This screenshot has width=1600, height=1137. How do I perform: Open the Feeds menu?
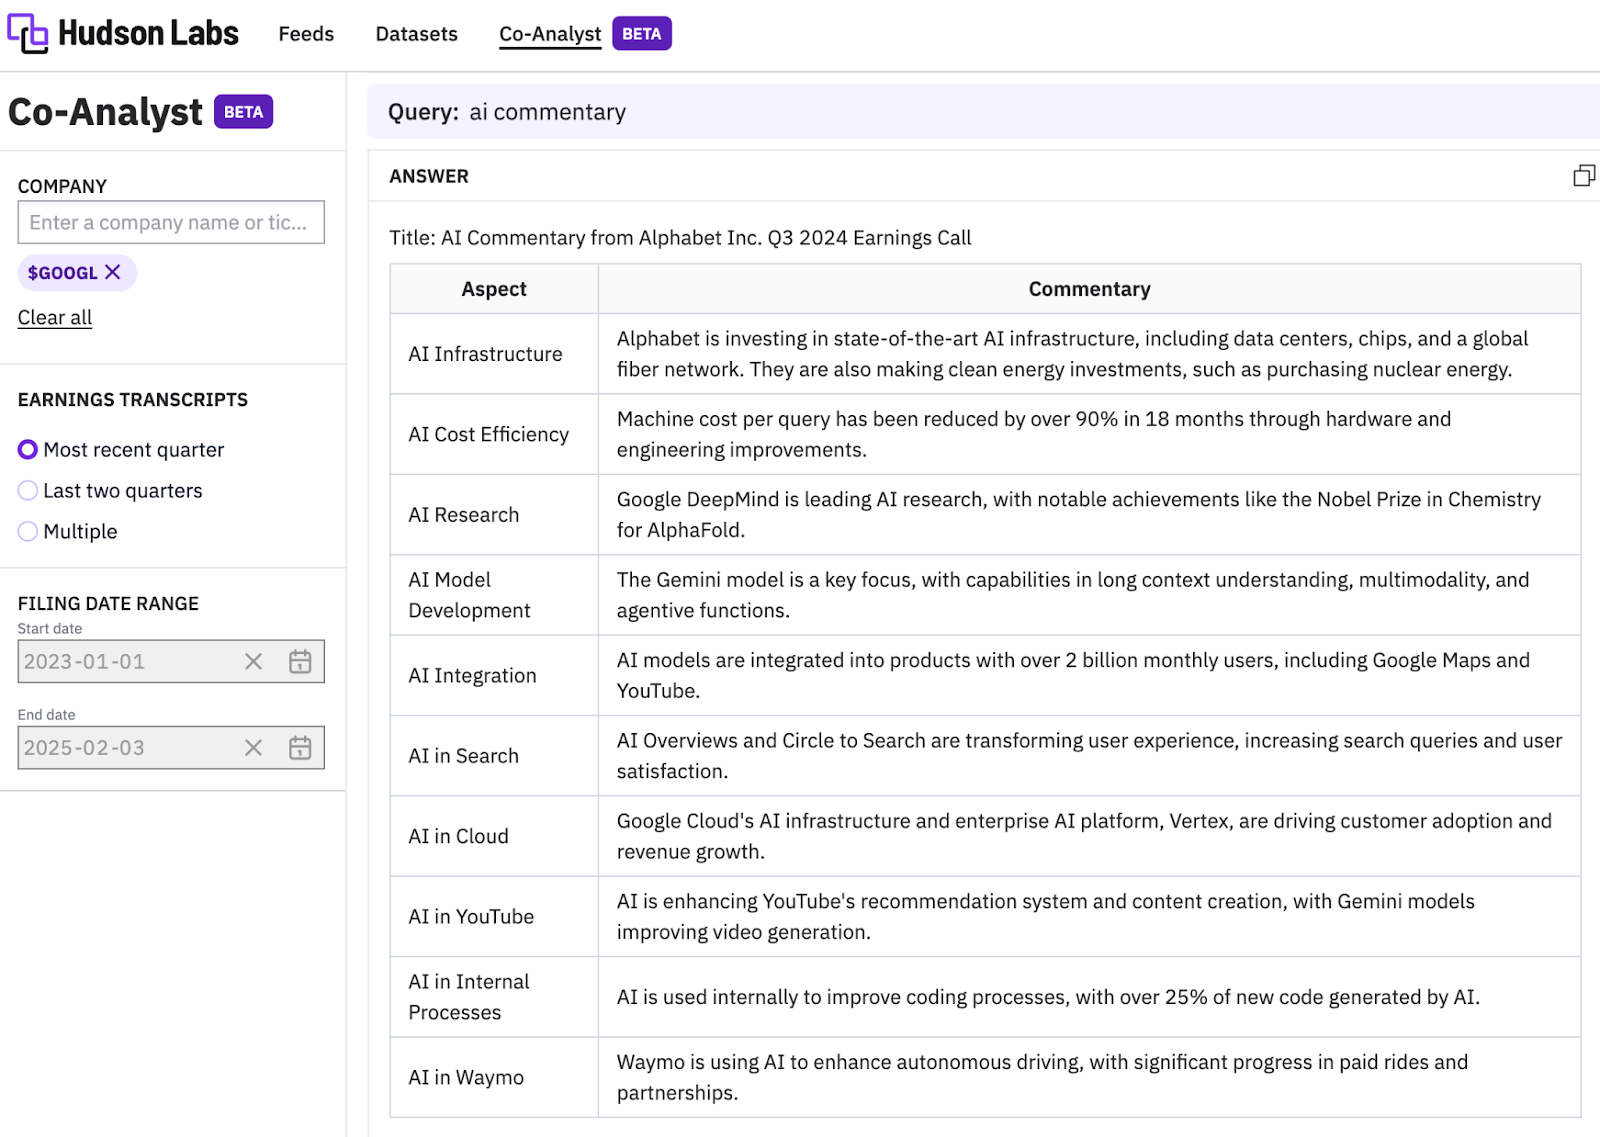(306, 34)
